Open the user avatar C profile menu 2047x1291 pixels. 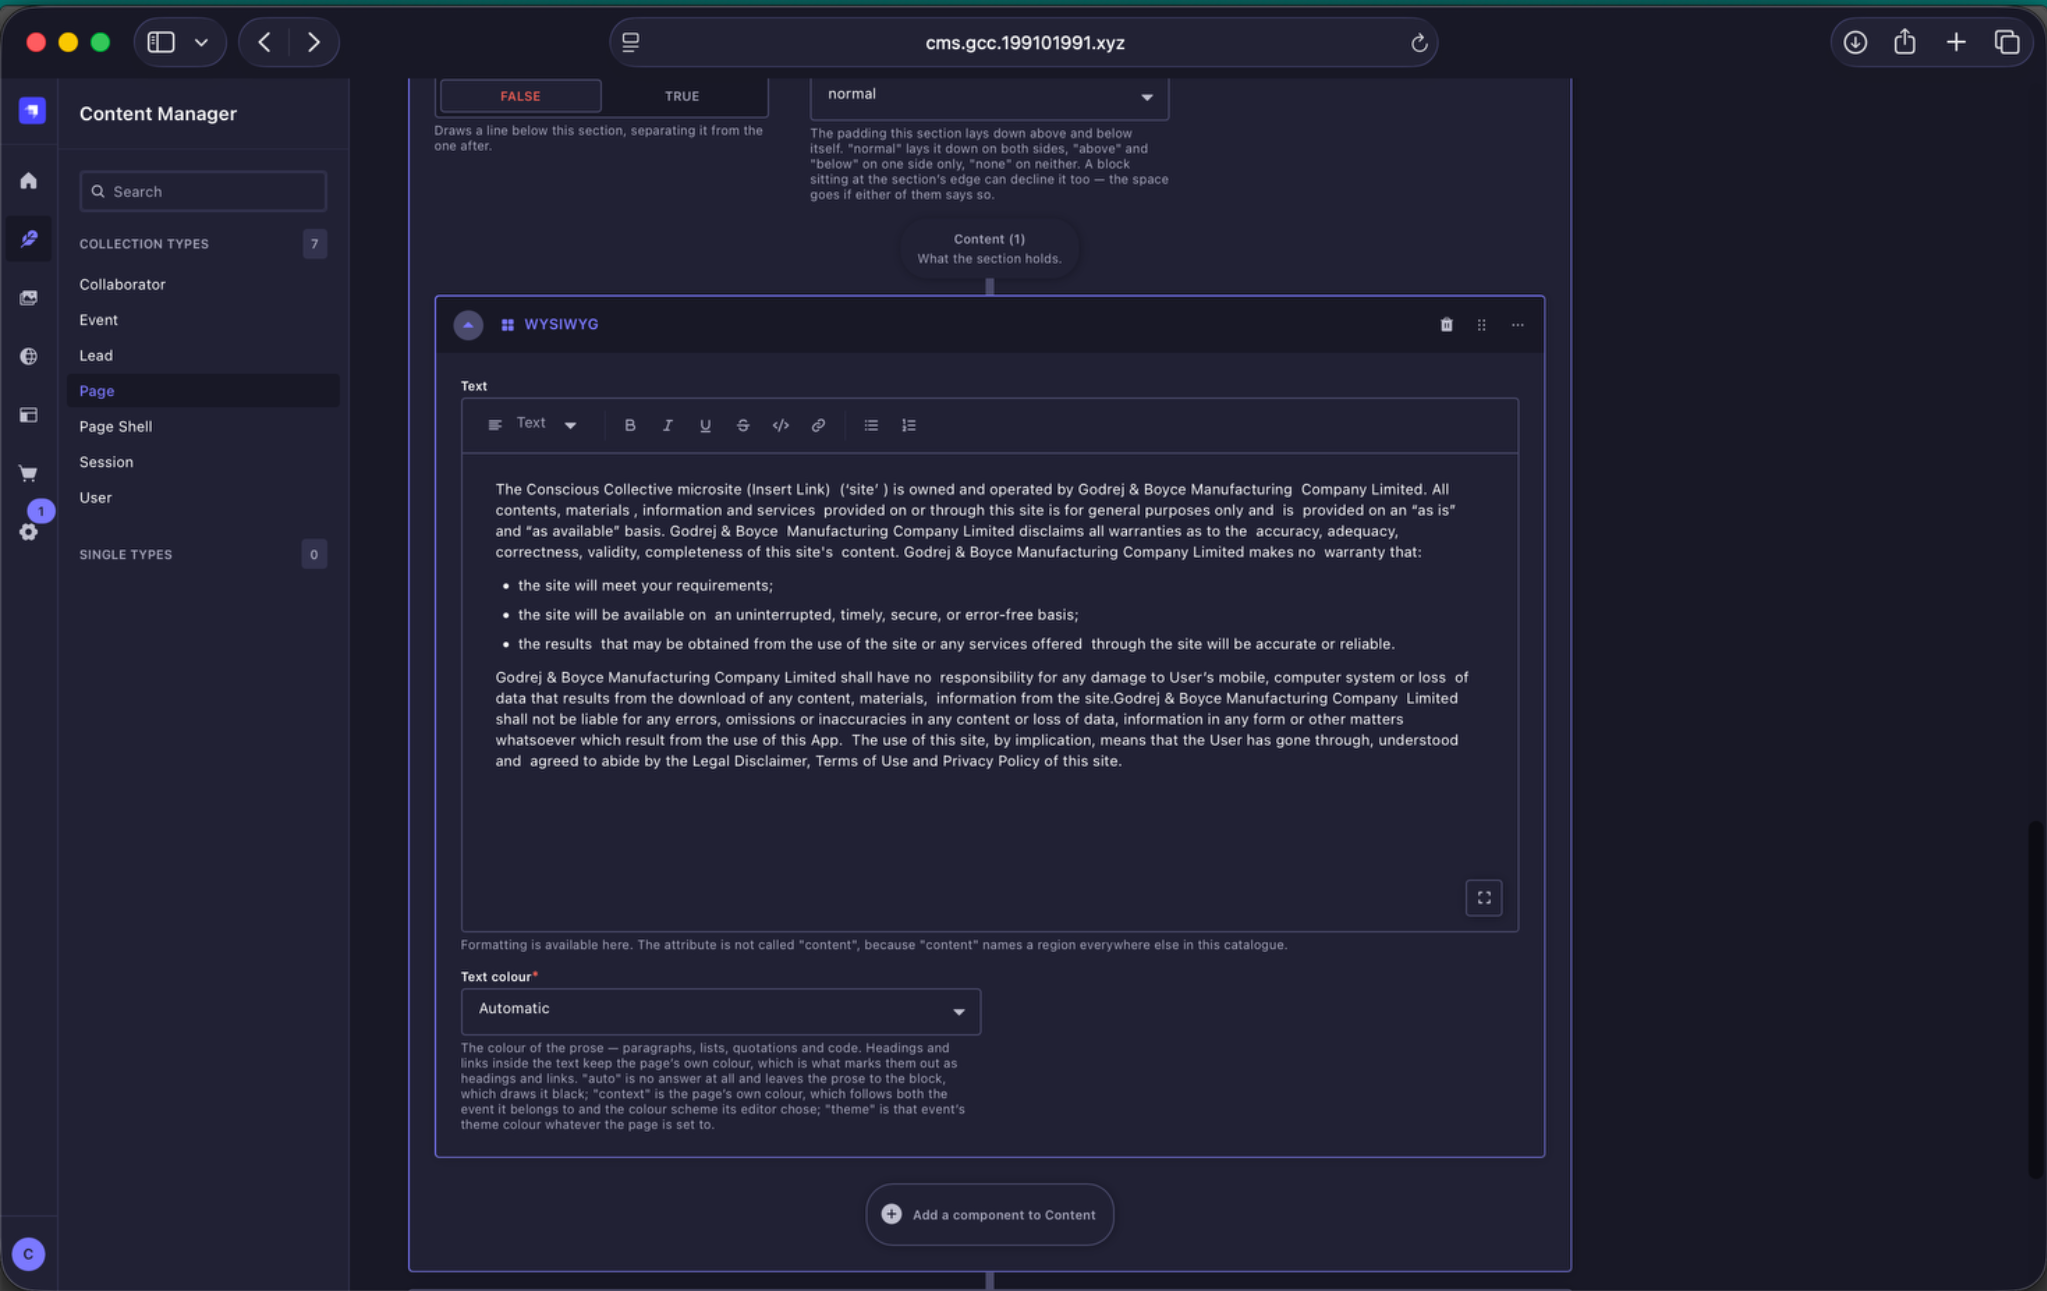(28, 1253)
